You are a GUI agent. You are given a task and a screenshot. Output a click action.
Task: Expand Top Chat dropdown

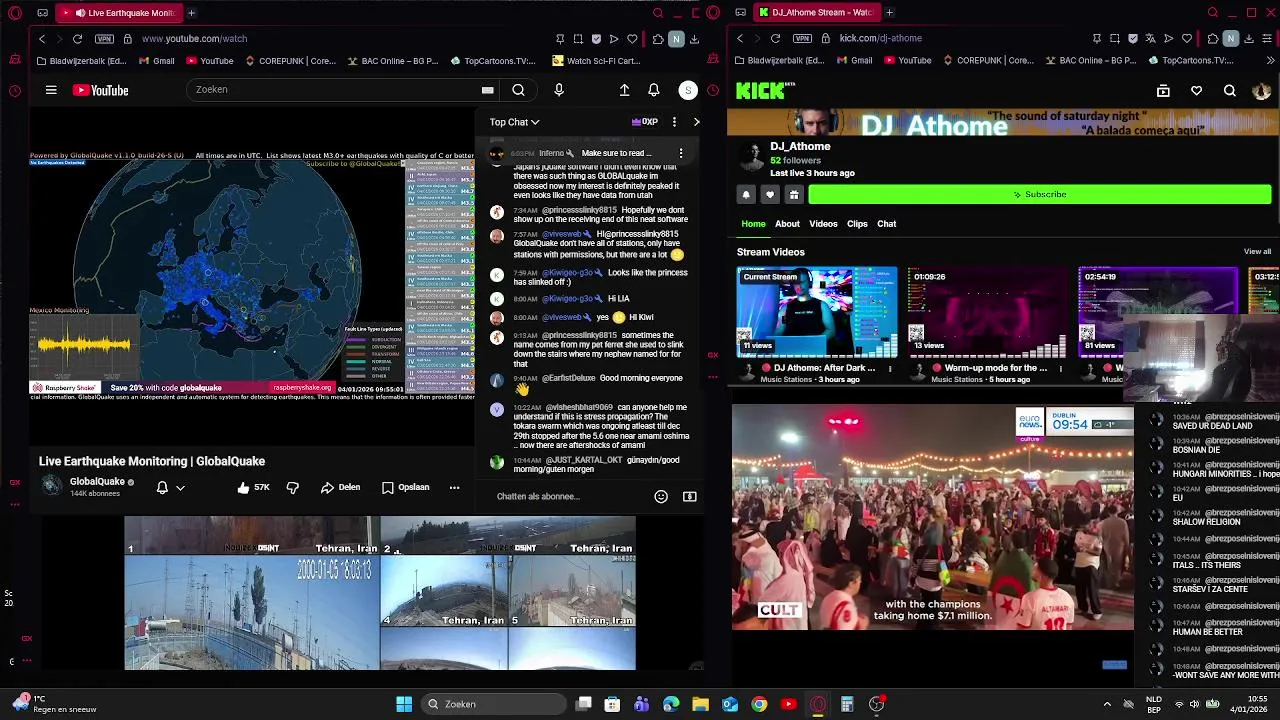[x=514, y=122]
